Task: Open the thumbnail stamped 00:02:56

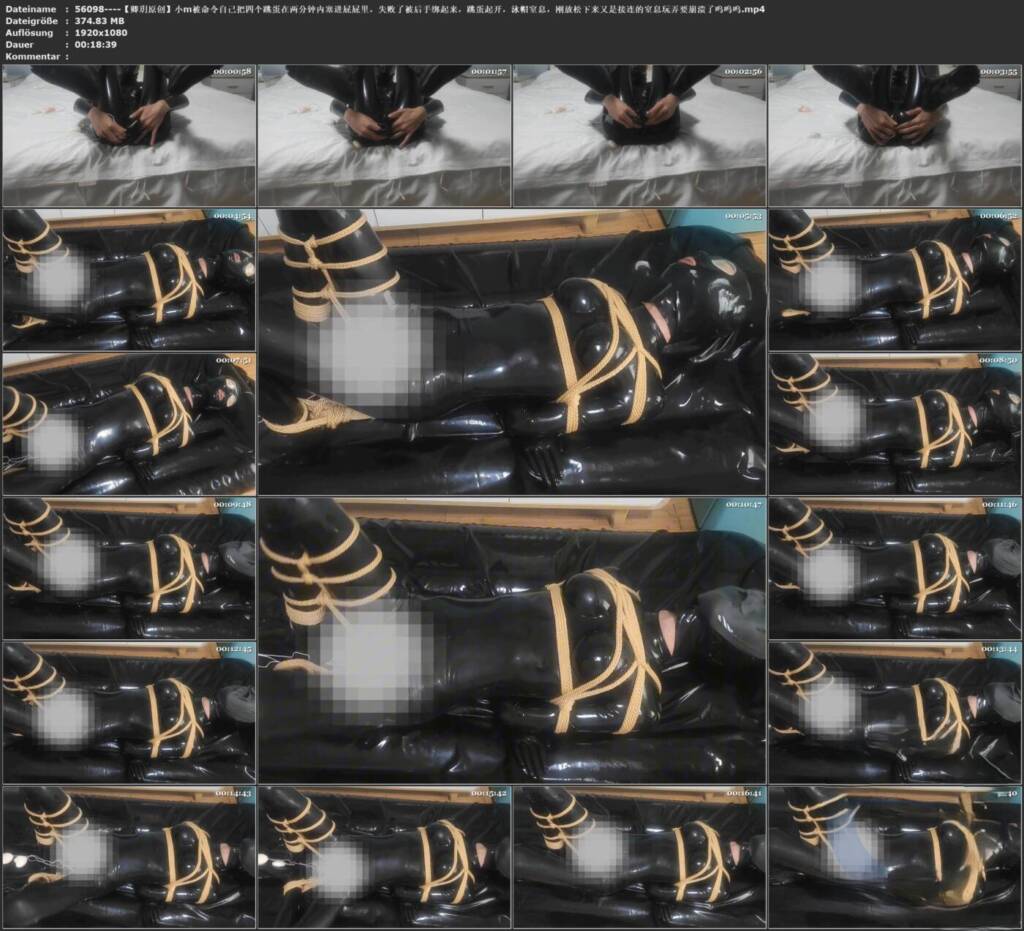Action: (x=639, y=135)
